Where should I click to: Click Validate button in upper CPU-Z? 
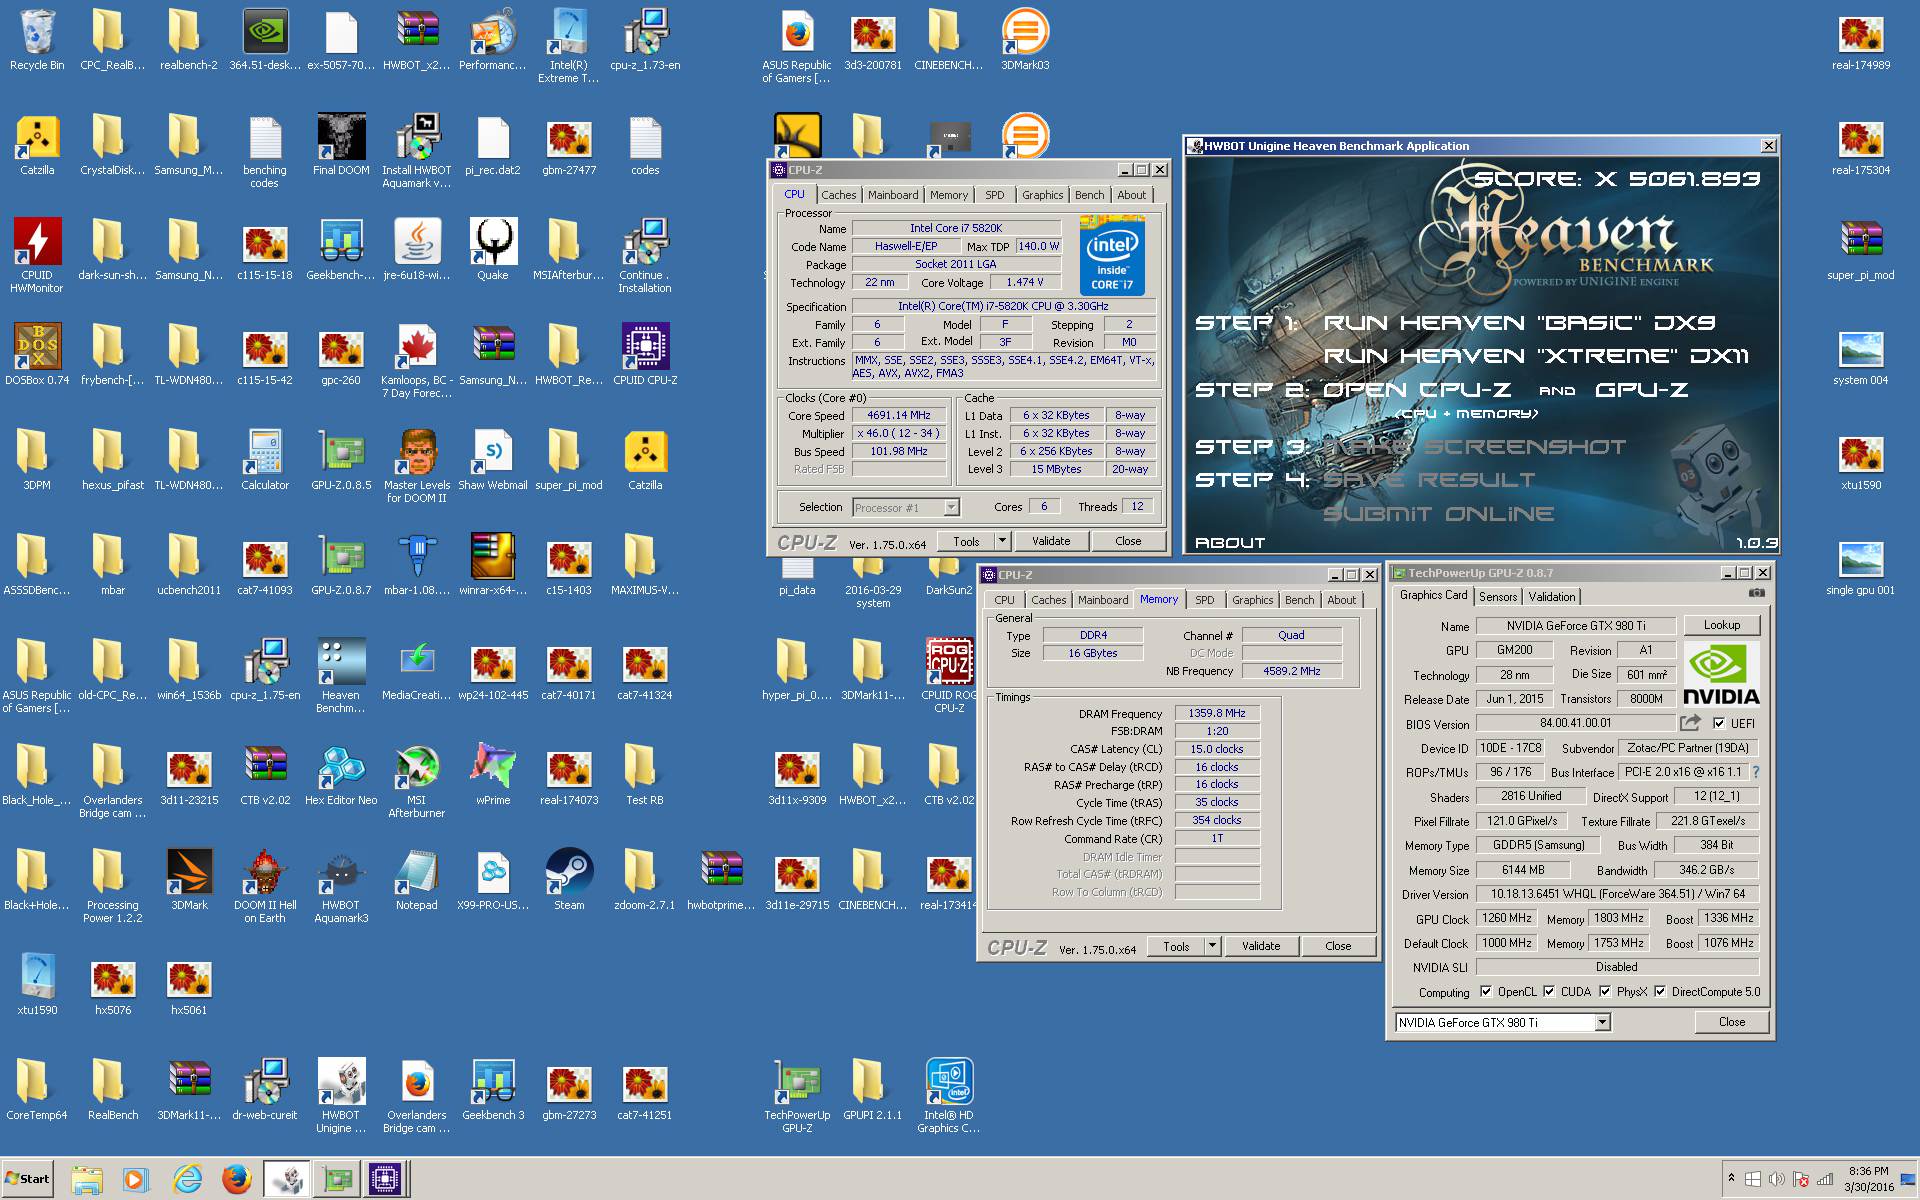coord(1050,541)
